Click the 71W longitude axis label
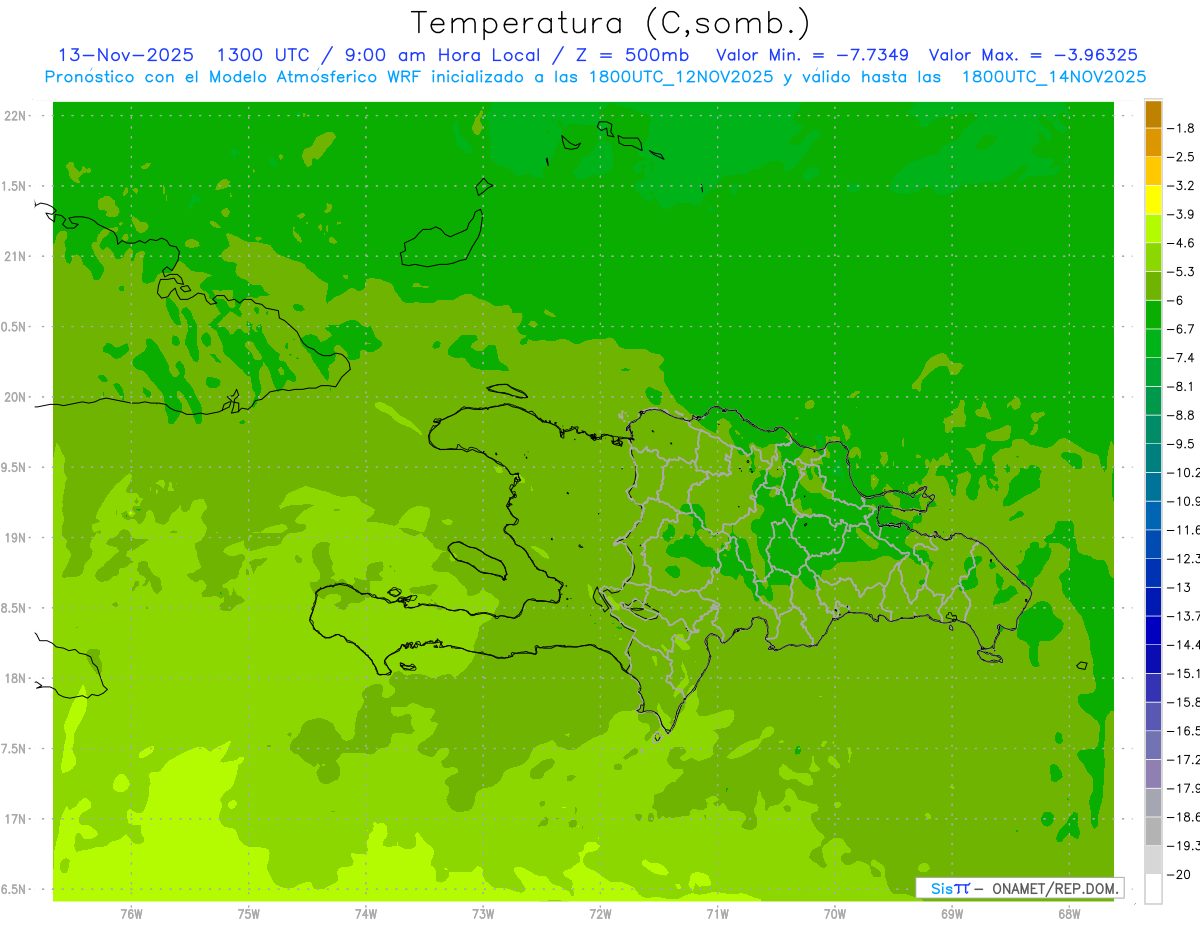Screen dimensions: 1200x927 [717, 914]
